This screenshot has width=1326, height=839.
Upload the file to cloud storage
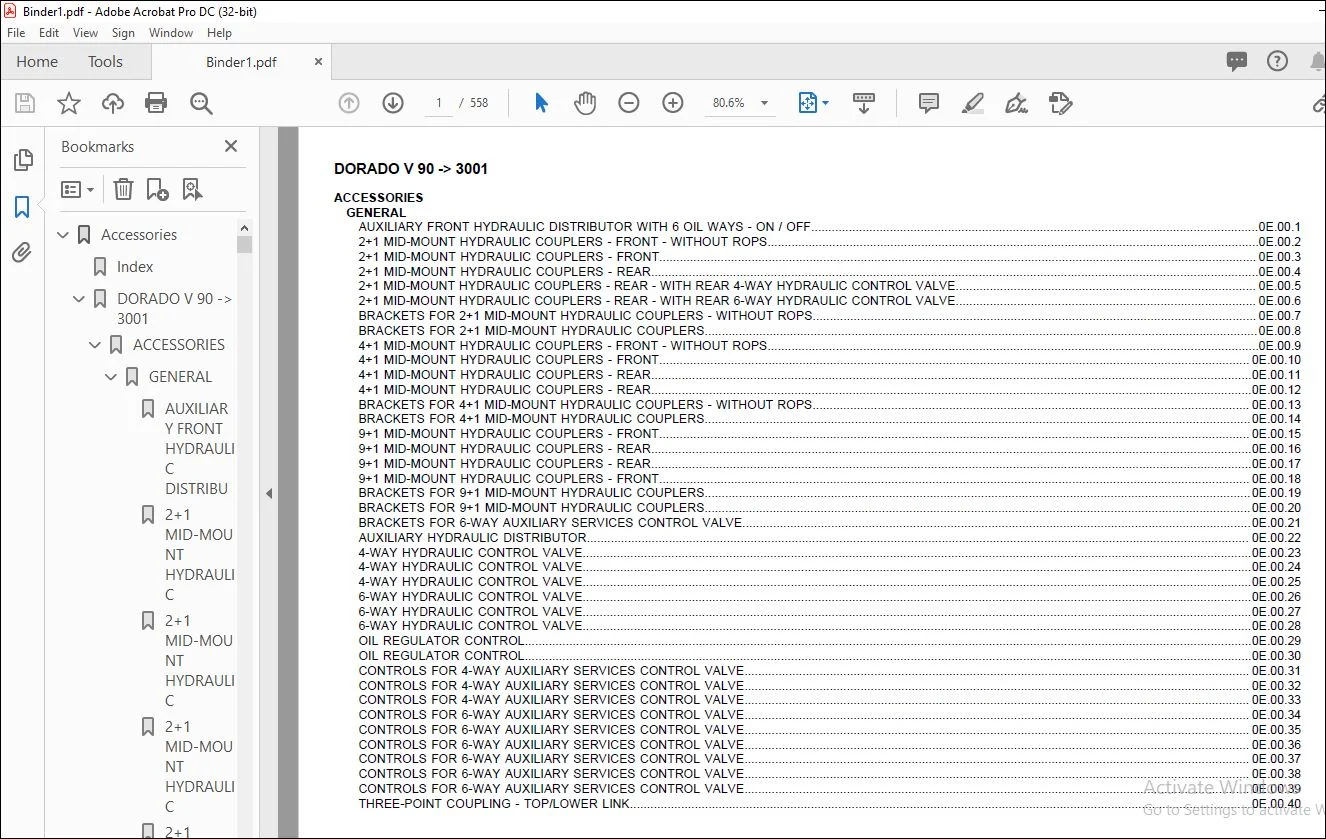click(113, 103)
